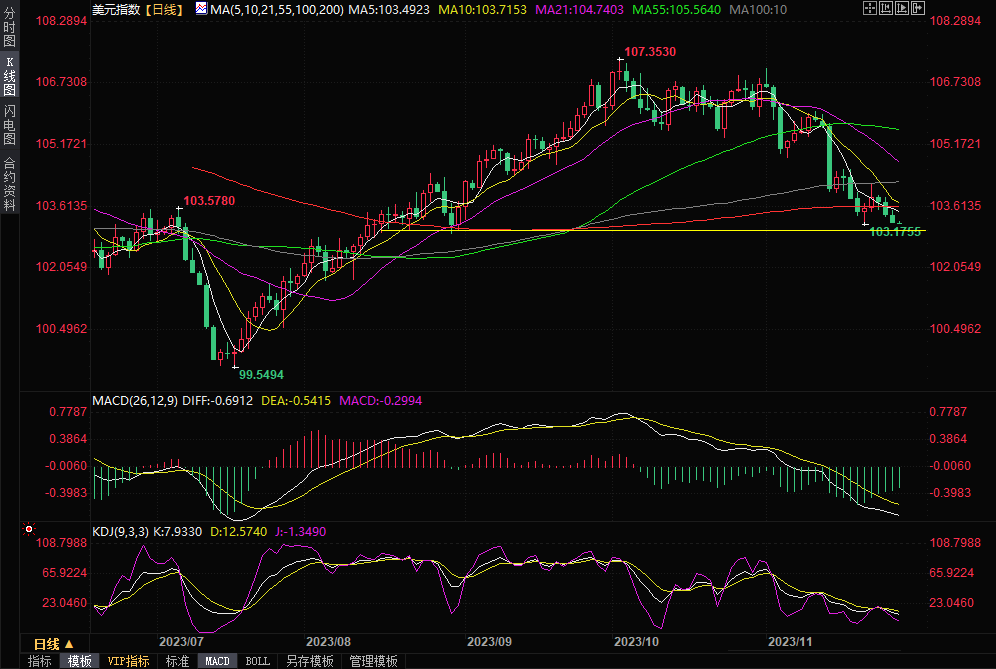This screenshot has height=669, width=996.
Task: Click the red sun marker beside KDJ
Action: 29,529
